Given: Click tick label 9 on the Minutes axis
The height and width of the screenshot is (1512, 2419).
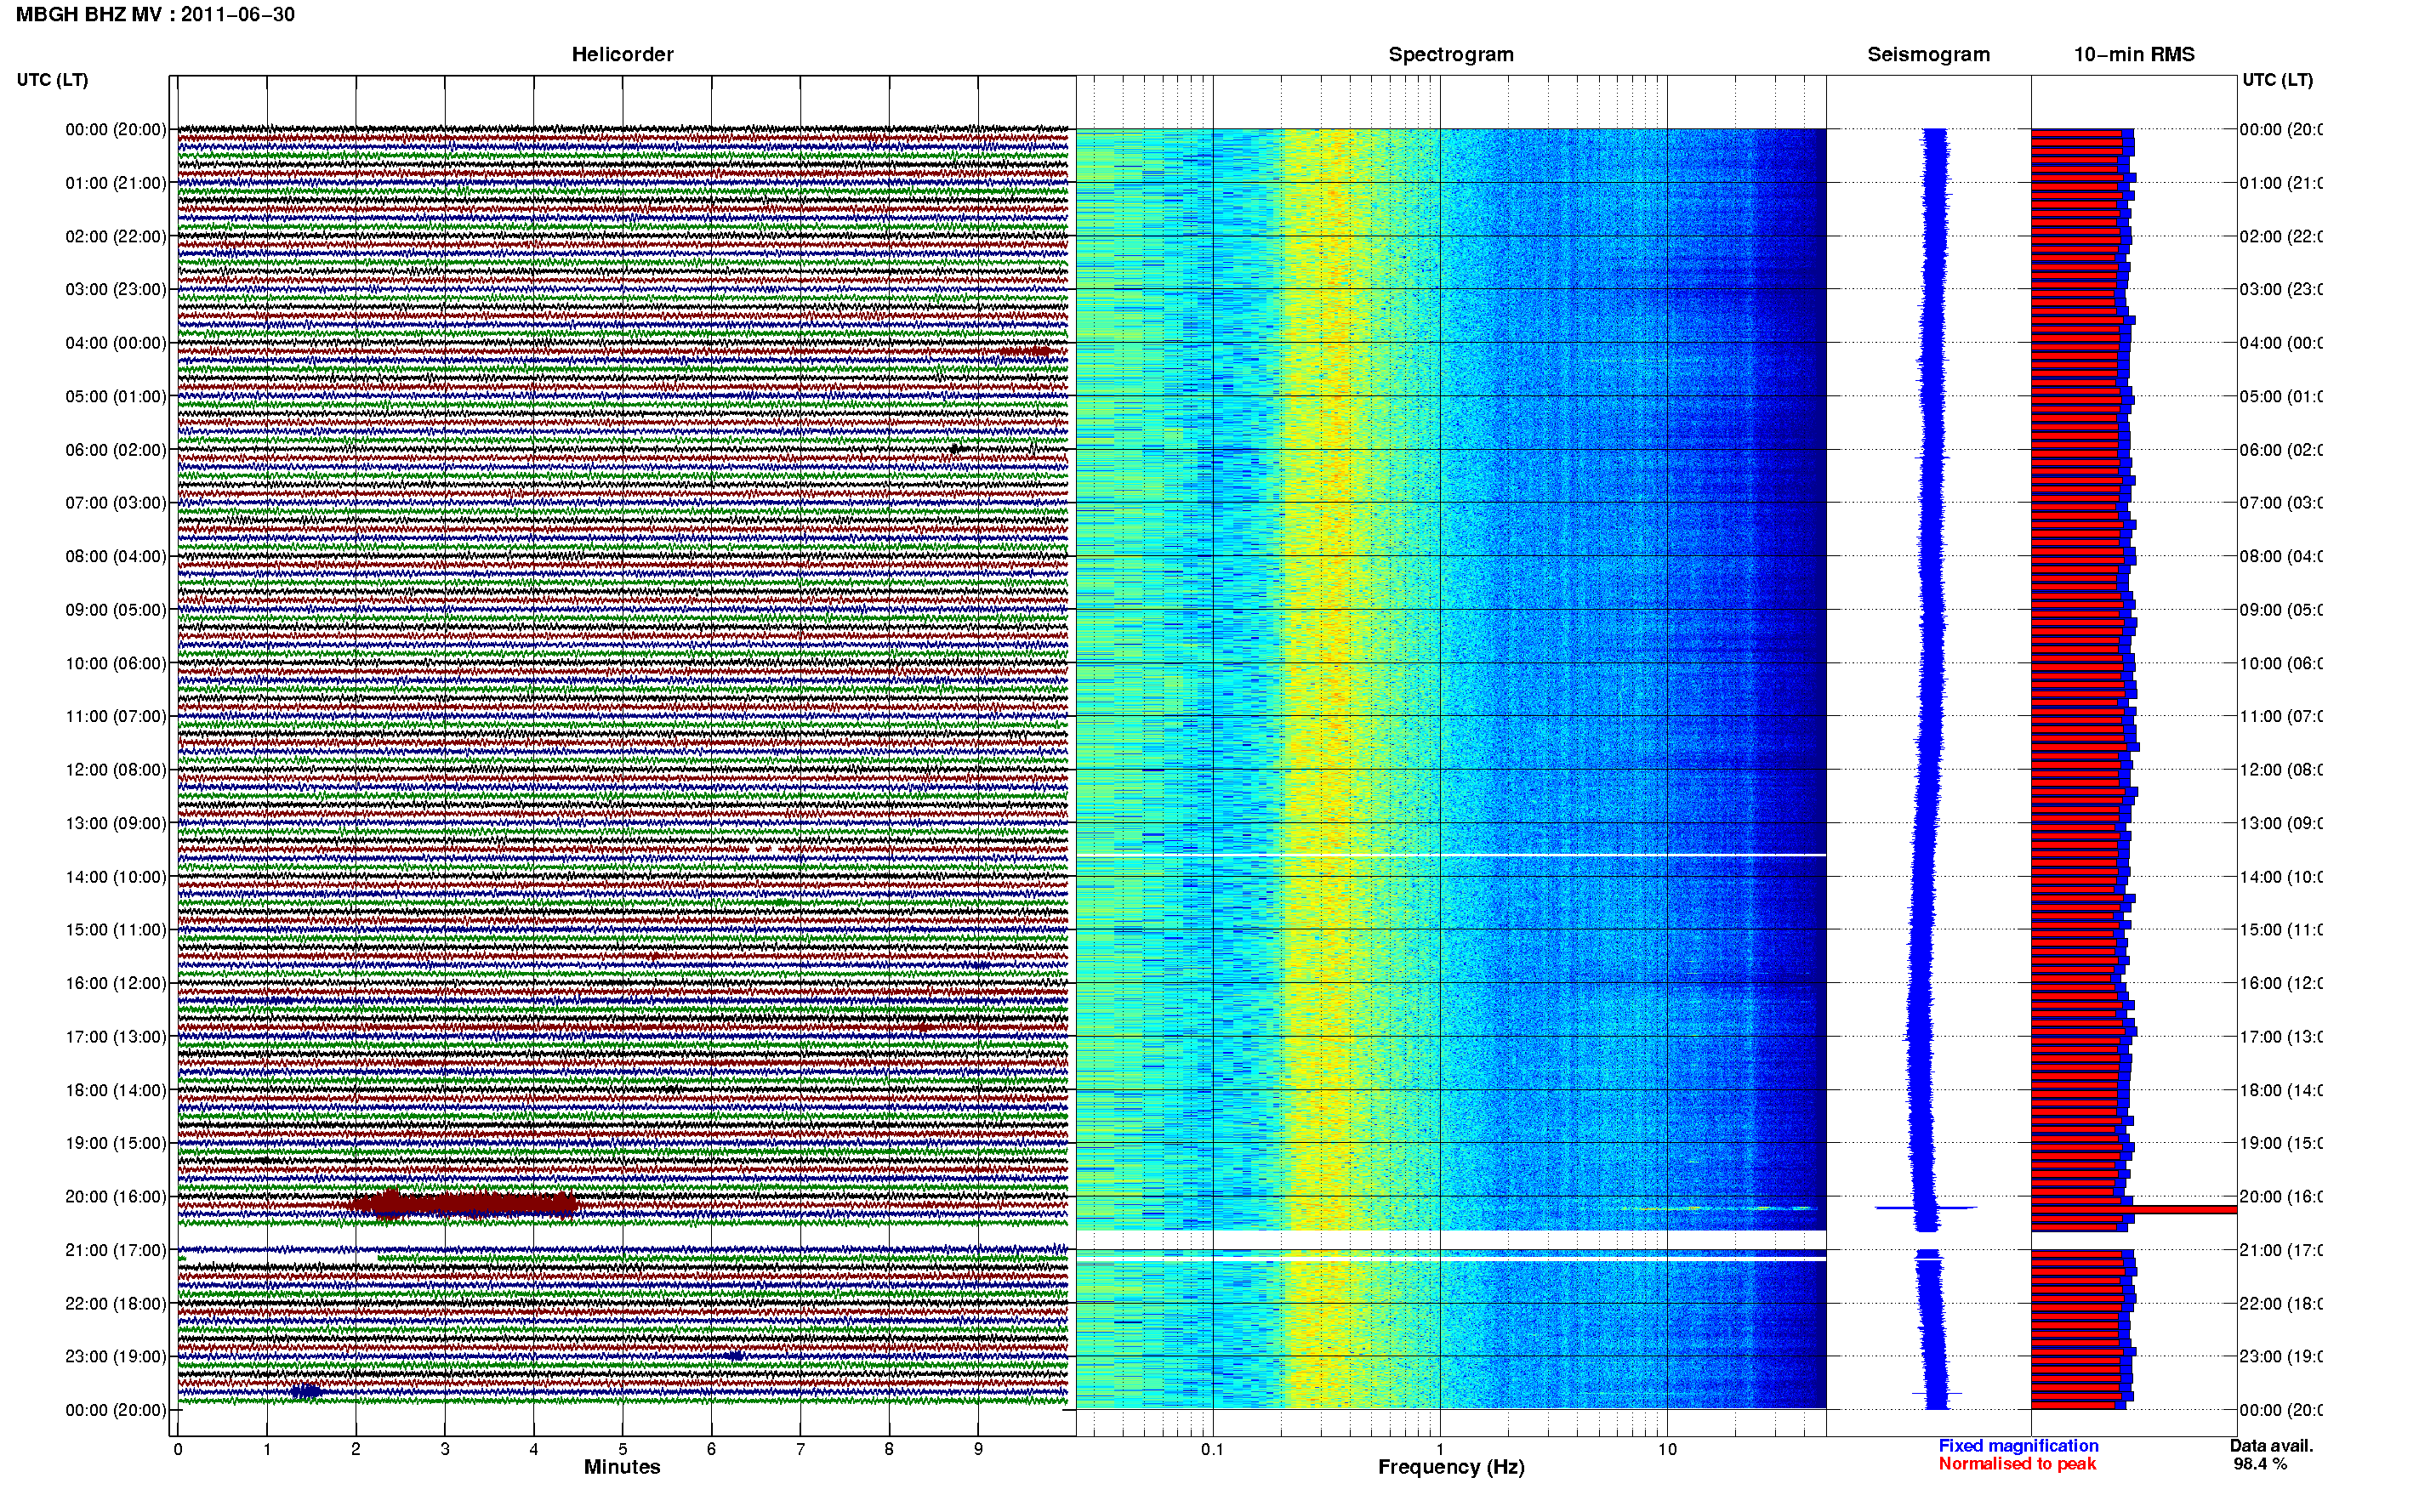Looking at the screenshot, I should coord(978,1449).
